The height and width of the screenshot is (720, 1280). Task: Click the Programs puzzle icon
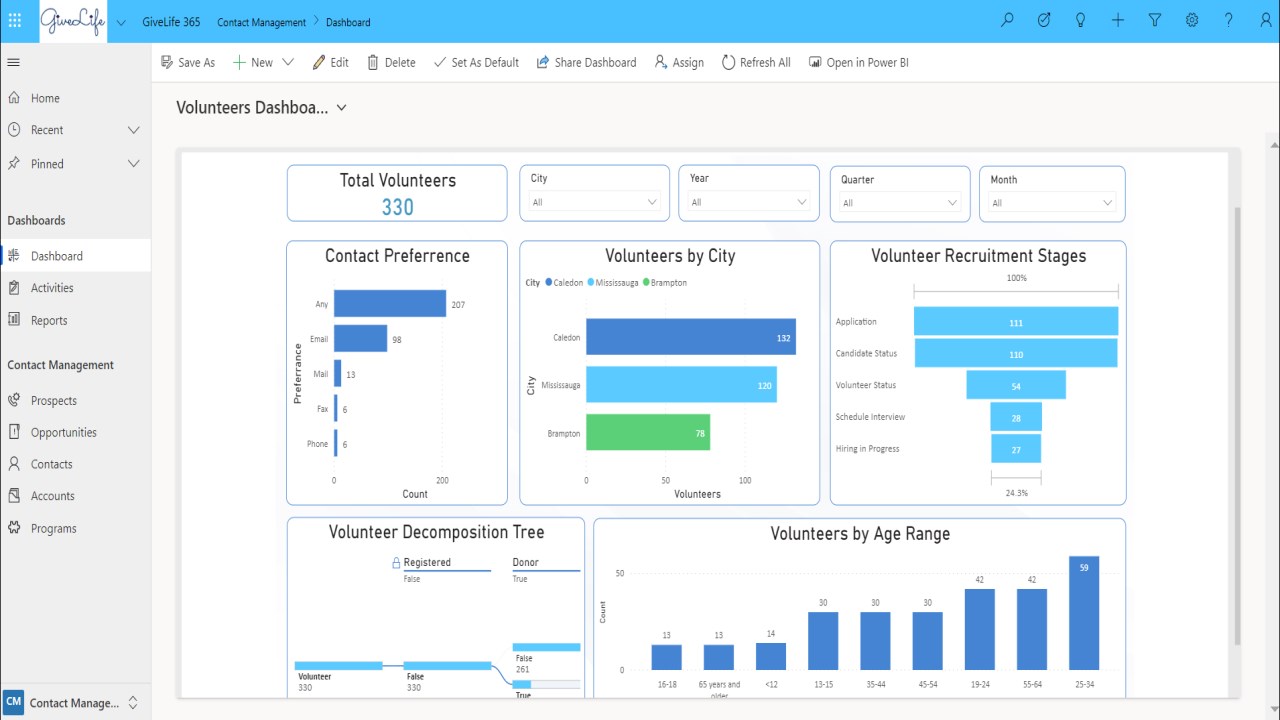click(x=14, y=528)
